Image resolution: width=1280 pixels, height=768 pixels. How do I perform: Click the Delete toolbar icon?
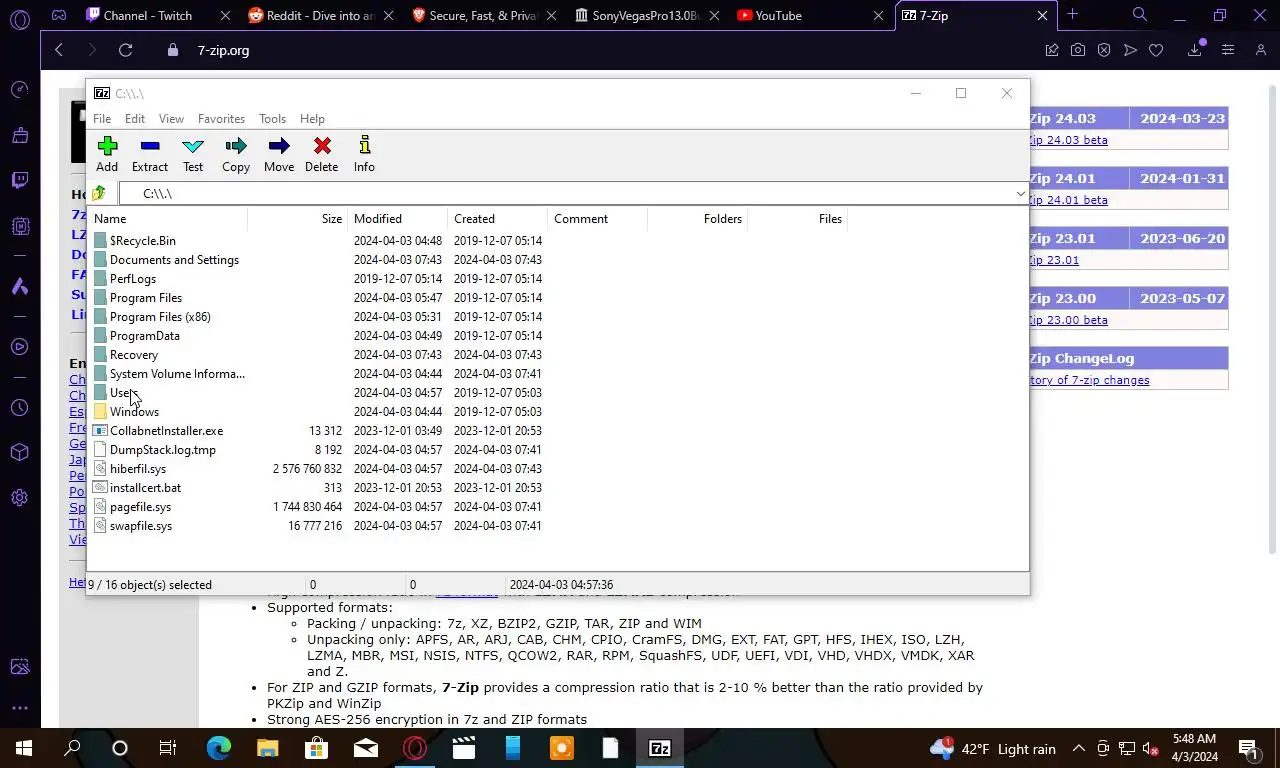point(322,146)
